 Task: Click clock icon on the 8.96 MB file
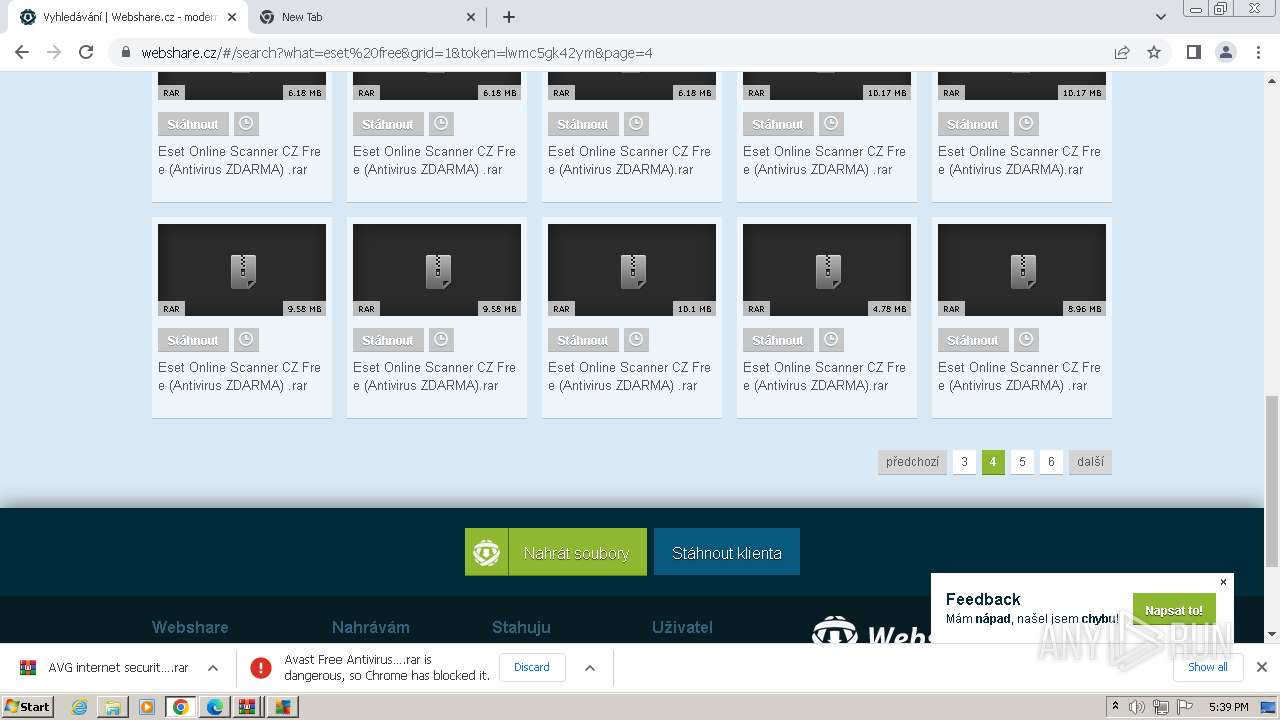click(x=1026, y=340)
